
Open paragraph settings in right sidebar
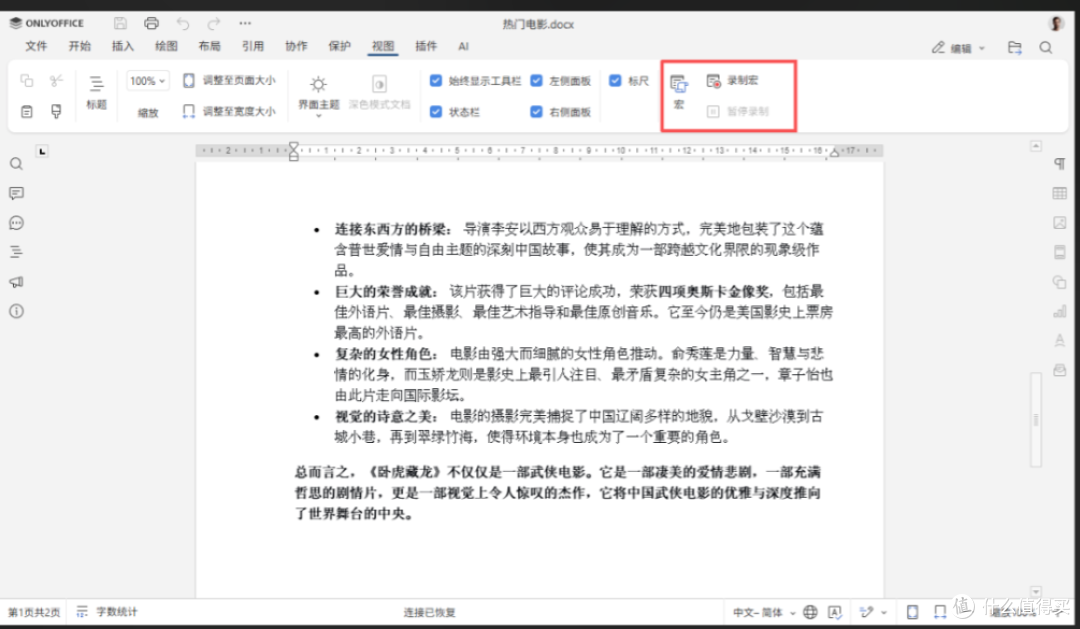pos(1059,164)
